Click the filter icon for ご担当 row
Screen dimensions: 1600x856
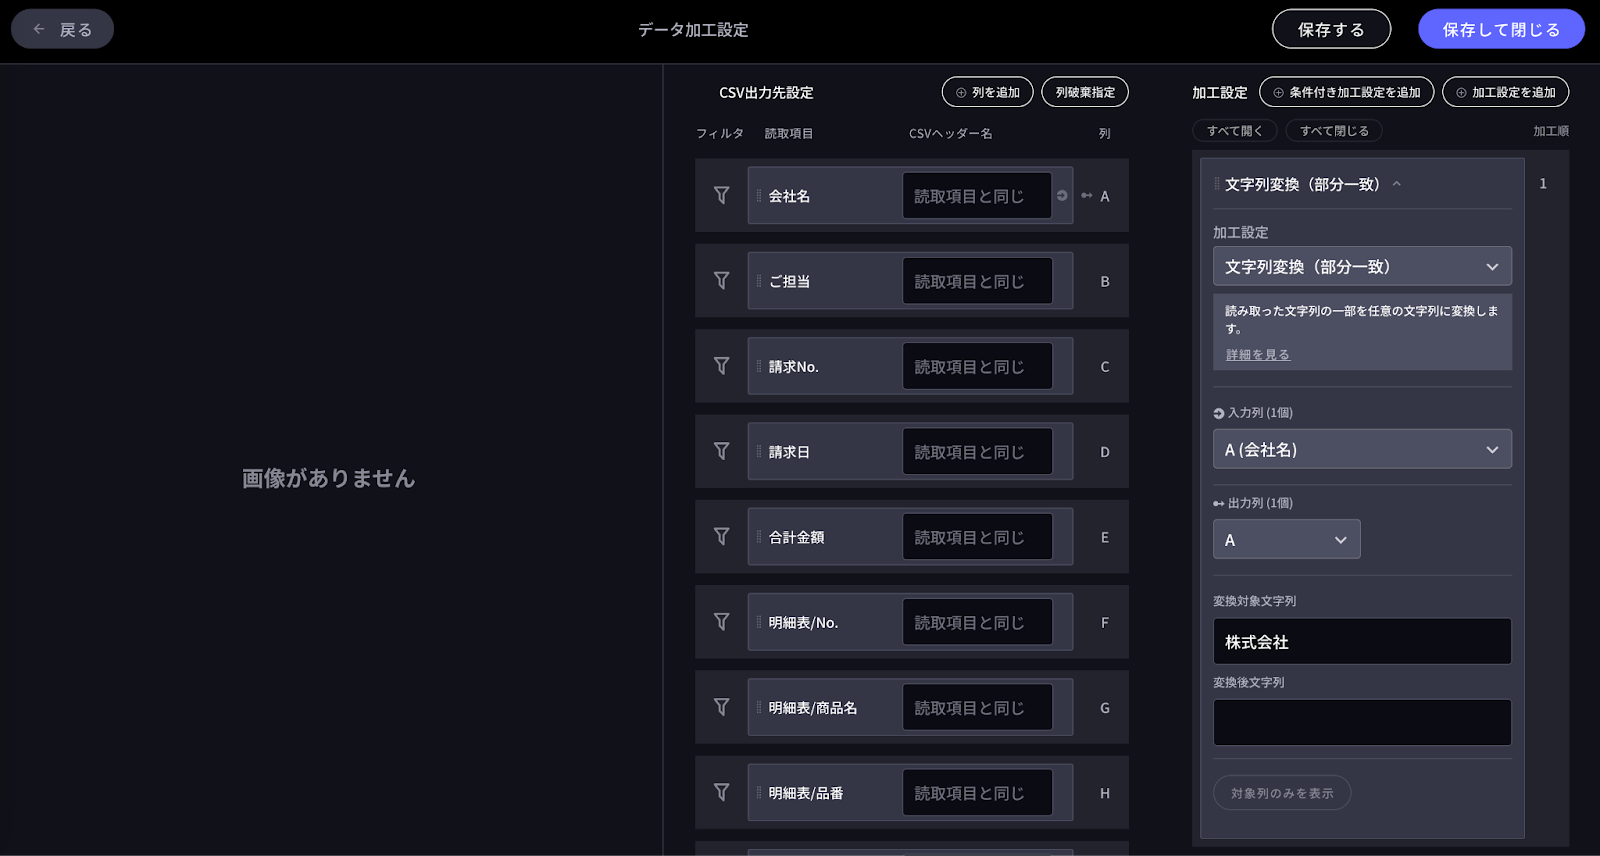[721, 281]
